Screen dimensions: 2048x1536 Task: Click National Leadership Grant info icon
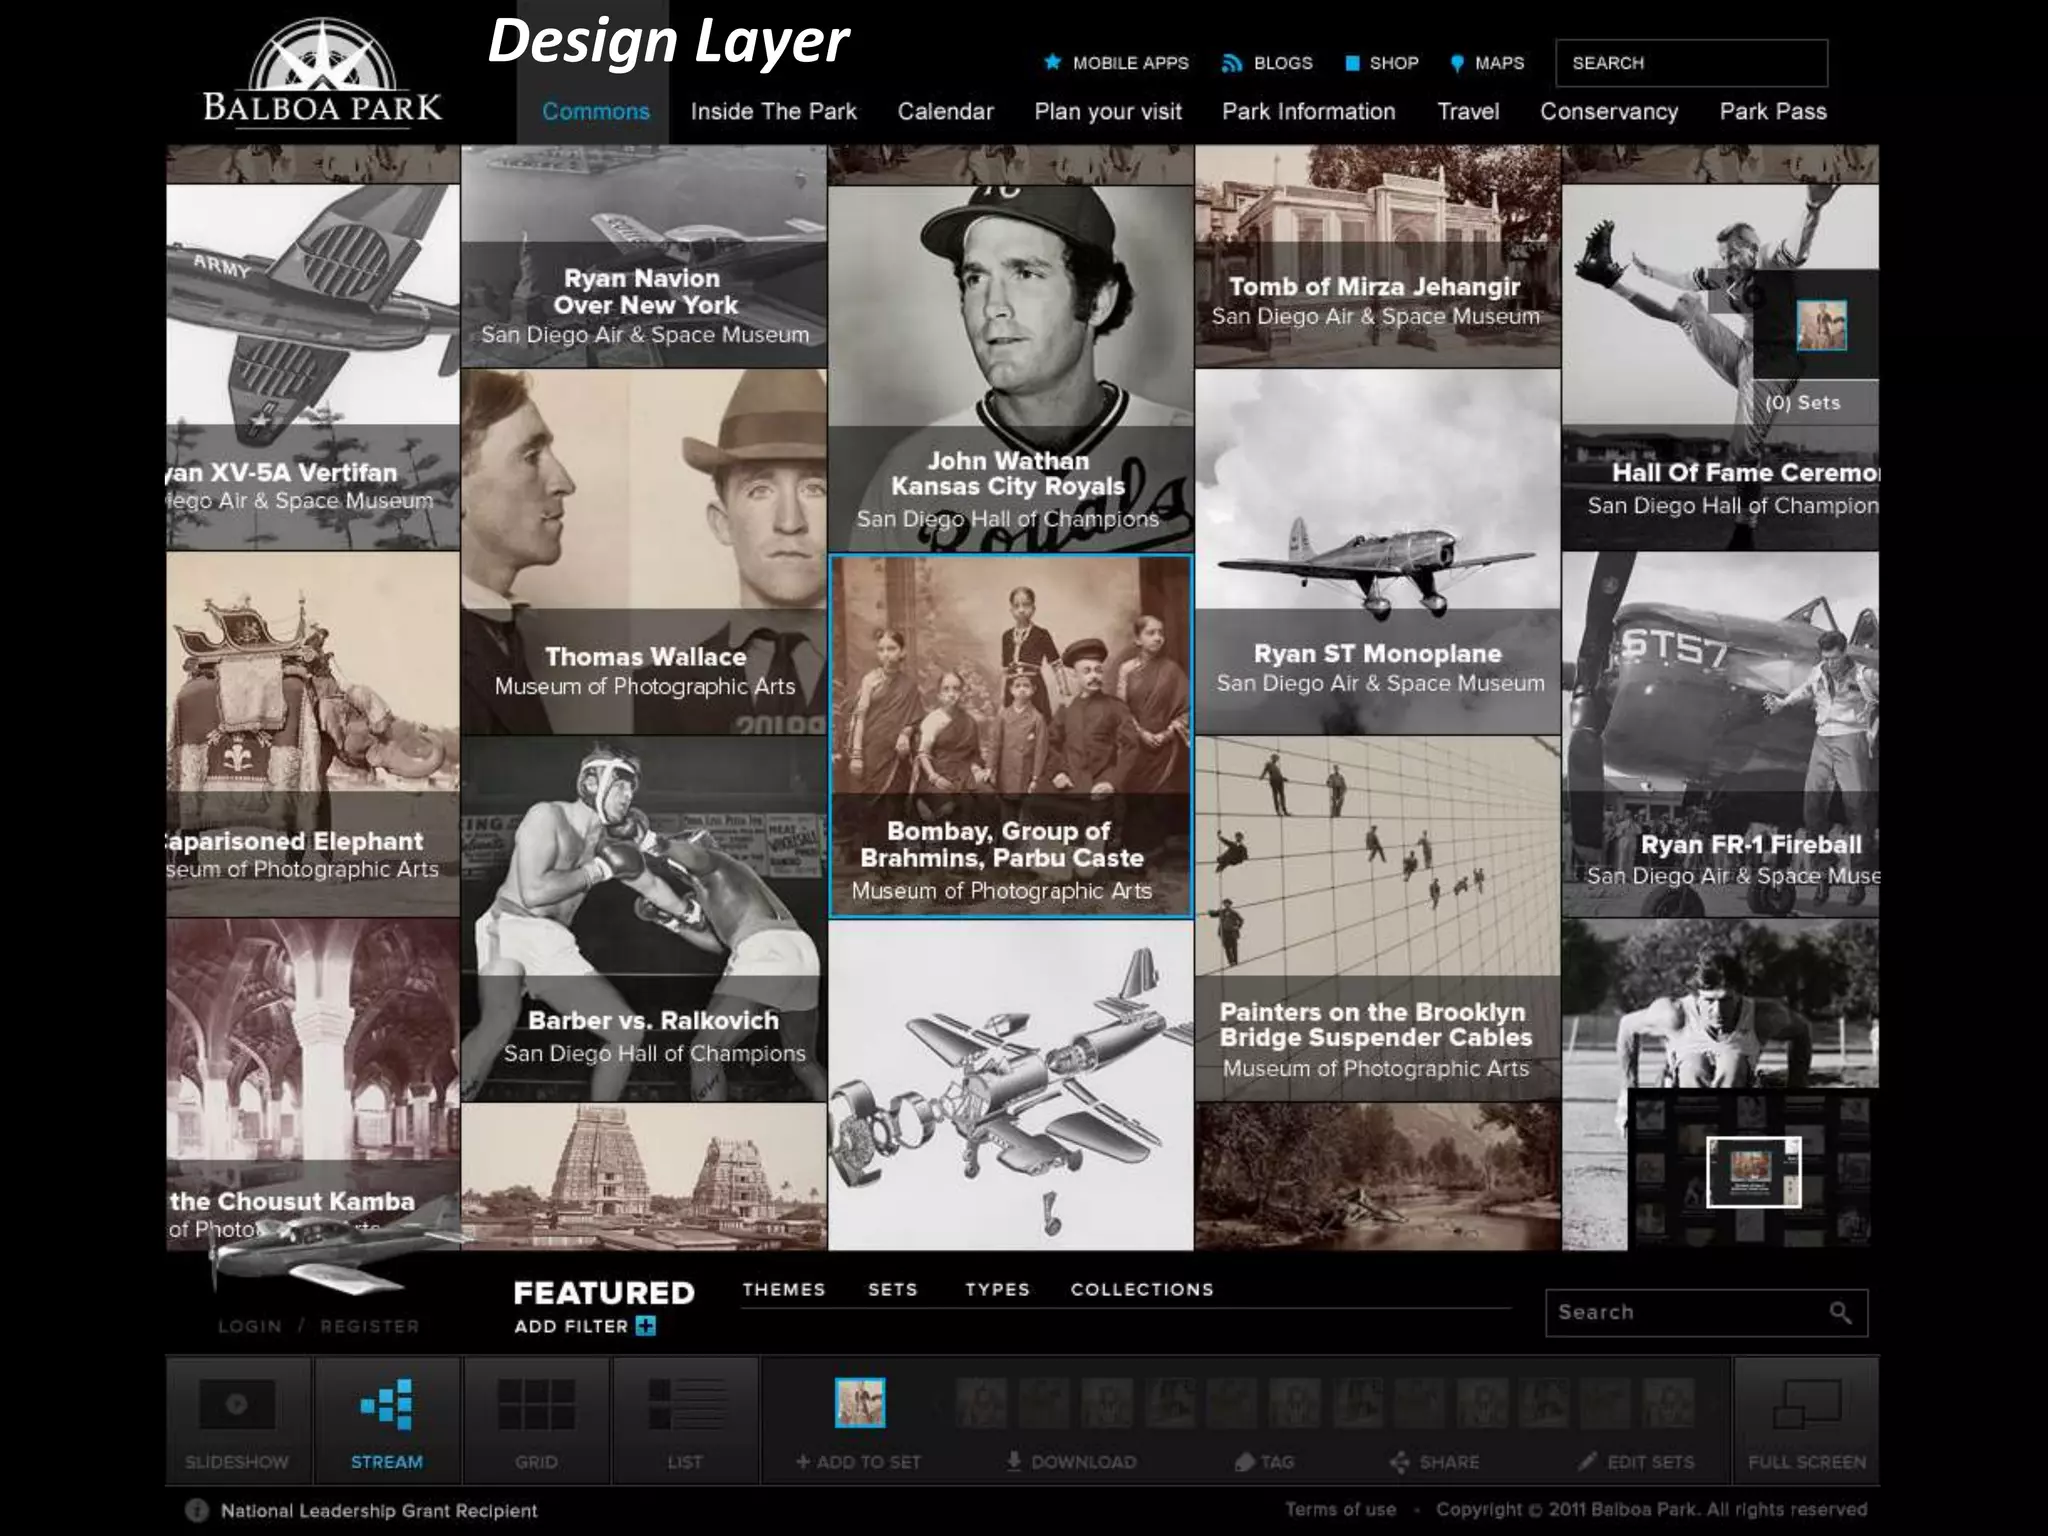click(197, 1510)
